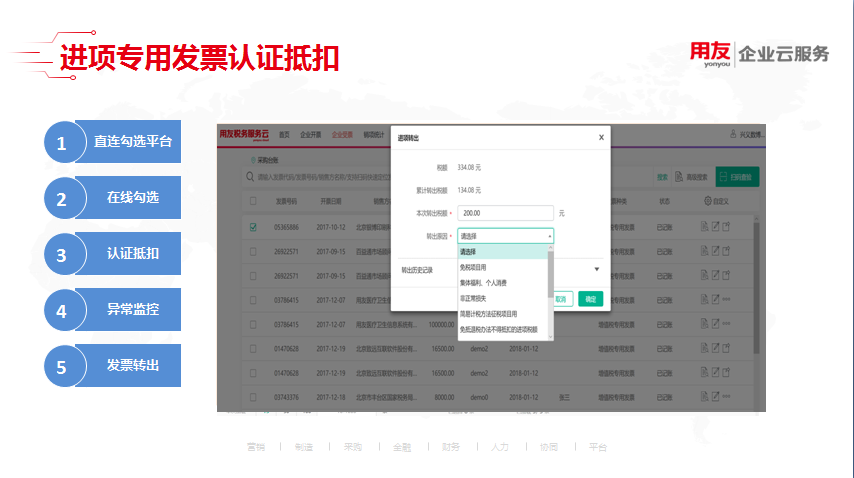Click the 状态 column header
This screenshot has width=854, height=478.
(x=664, y=201)
